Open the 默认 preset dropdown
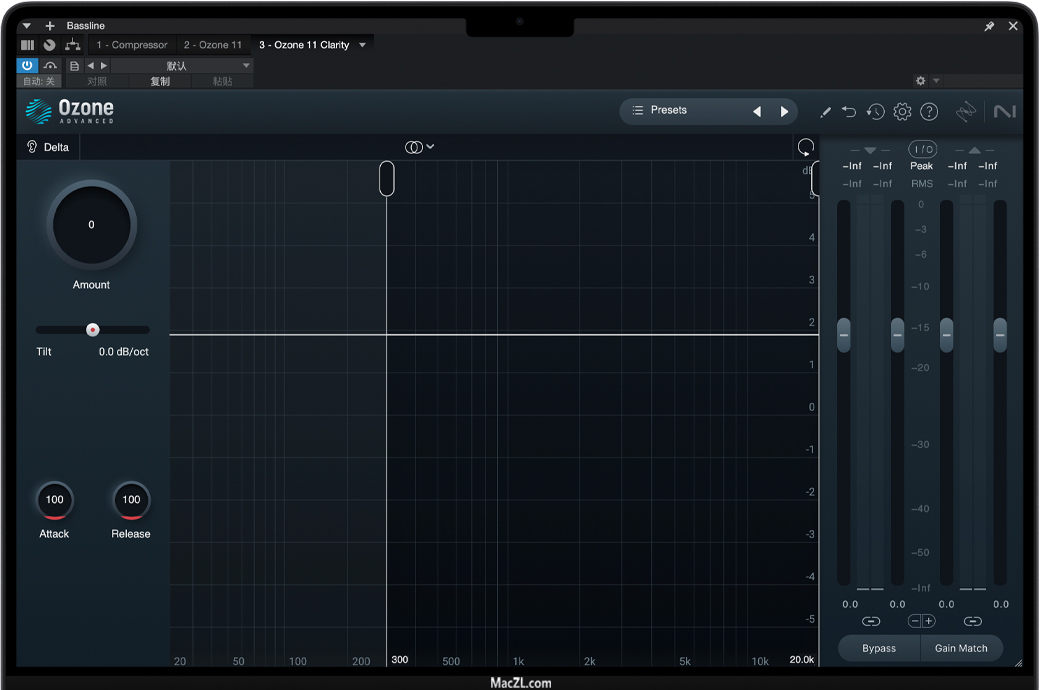The height and width of the screenshot is (690, 1040). click(x=181, y=66)
